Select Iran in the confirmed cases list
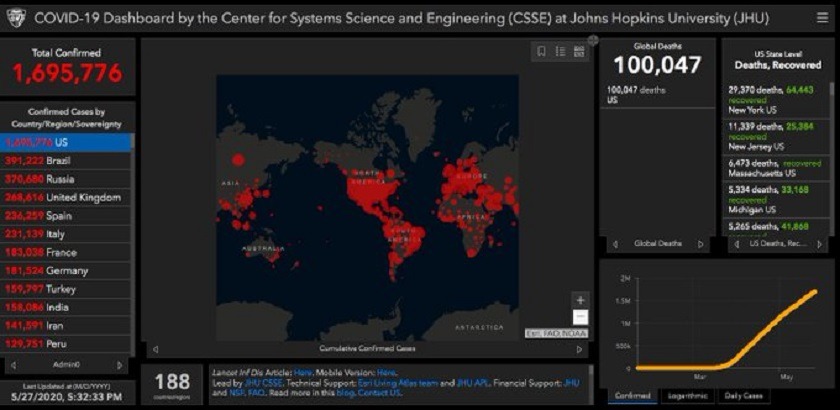Screen dimensions: 840x410 pos(66,325)
